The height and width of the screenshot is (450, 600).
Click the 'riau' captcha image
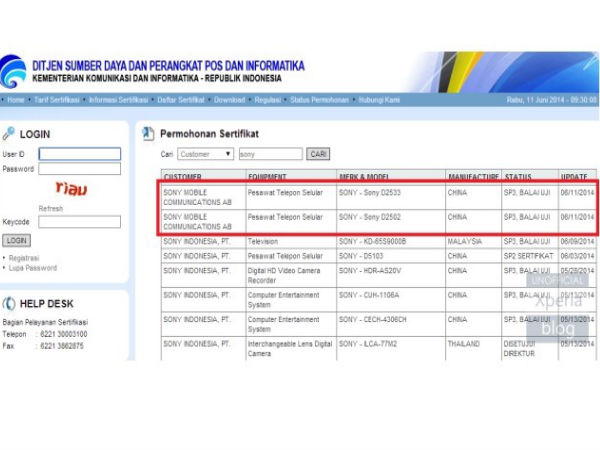pos(72,188)
